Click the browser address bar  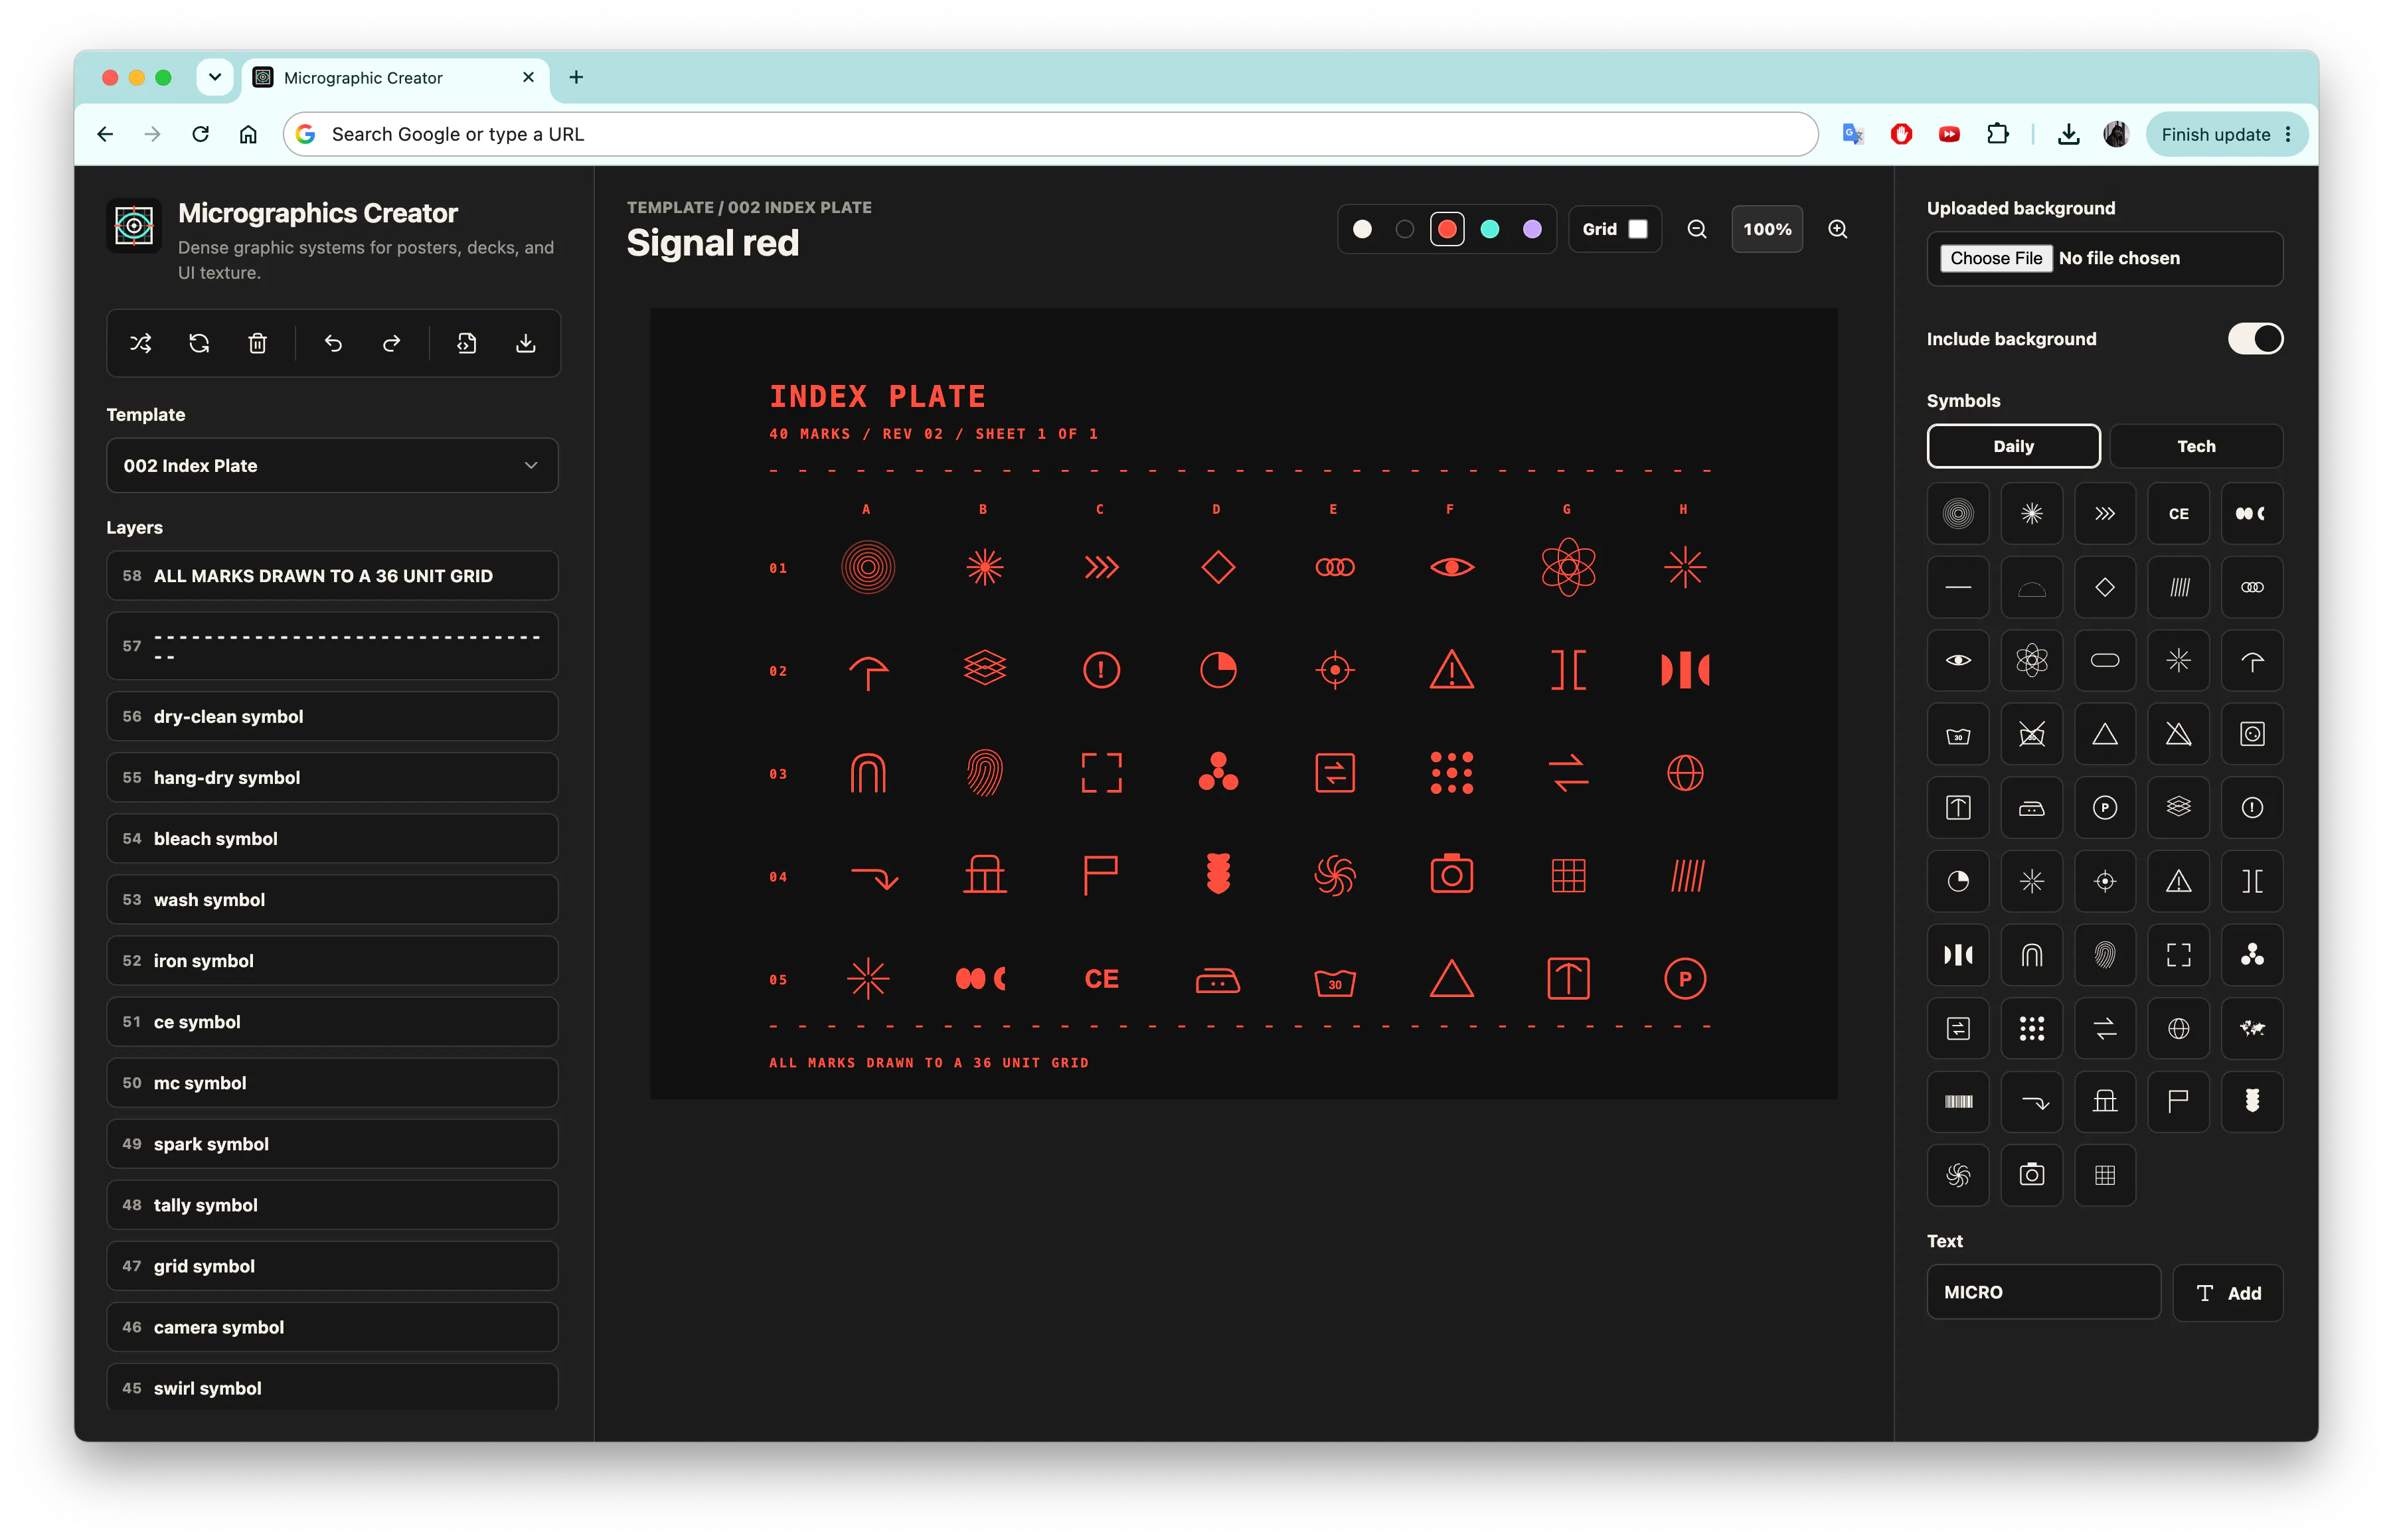click(x=1050, y=134)
